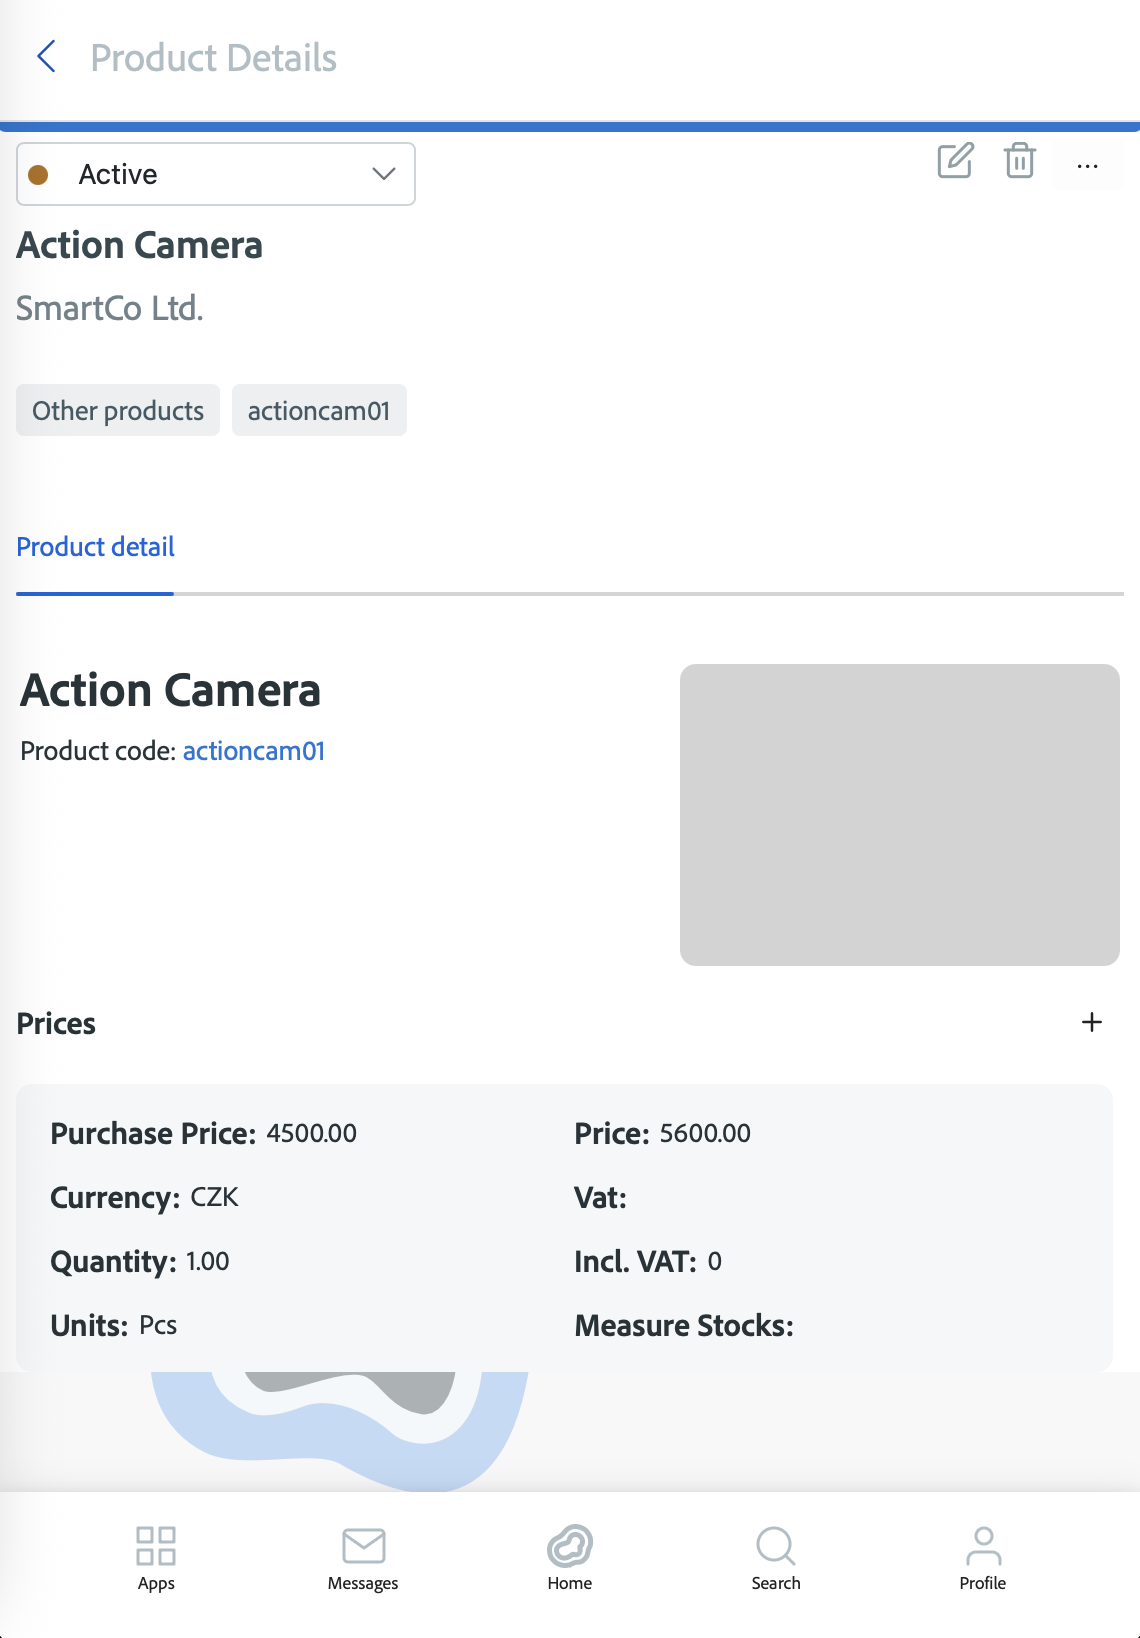Open the actioncam01 product code link
The width and height of the screenshot is (1140, 1638).
[254, 751]
